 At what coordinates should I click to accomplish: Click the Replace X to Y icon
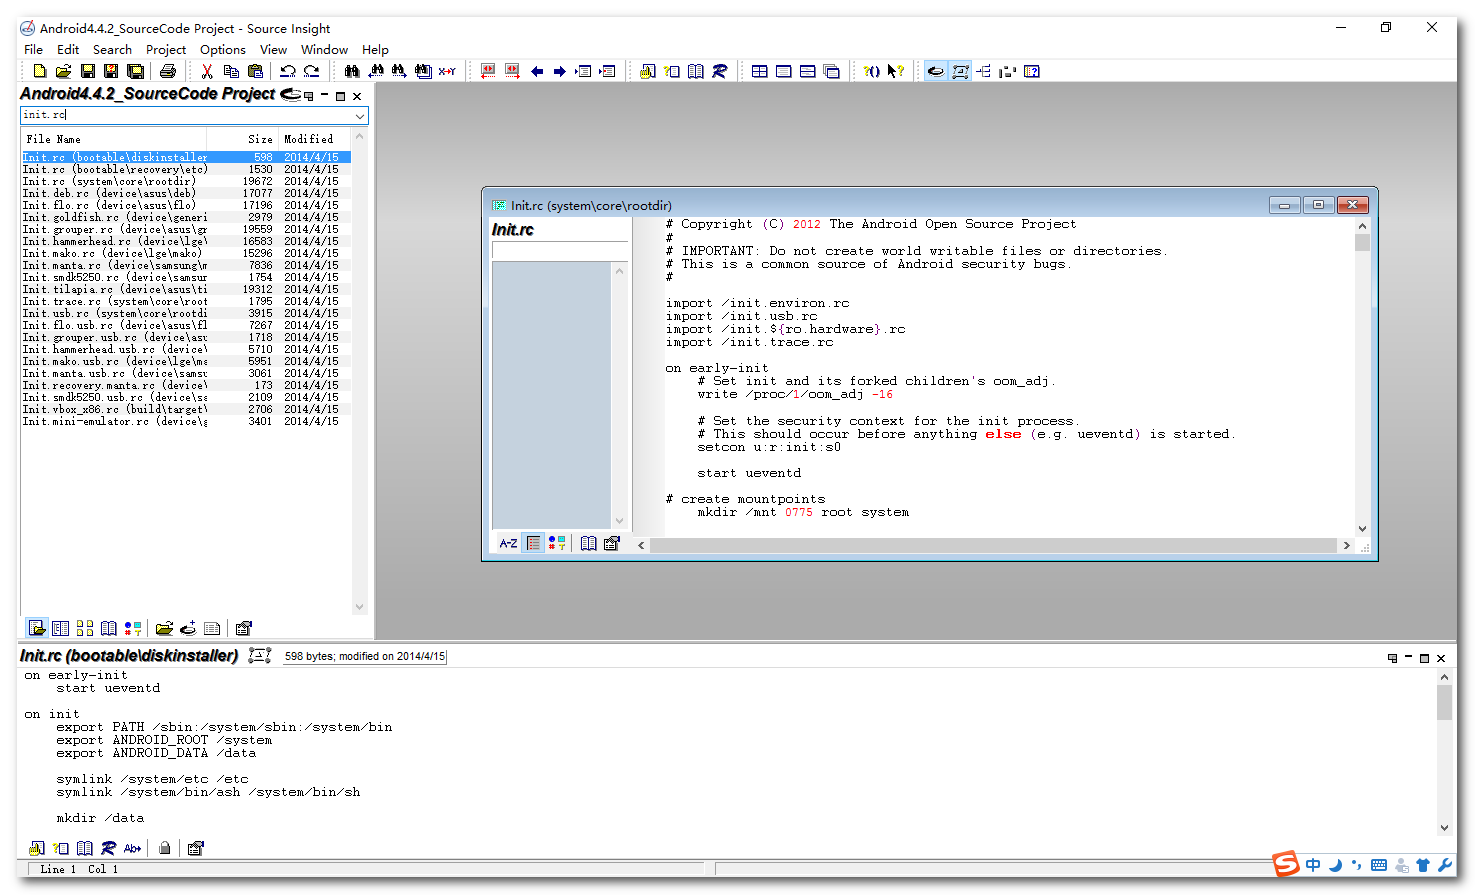pos(447,71)
